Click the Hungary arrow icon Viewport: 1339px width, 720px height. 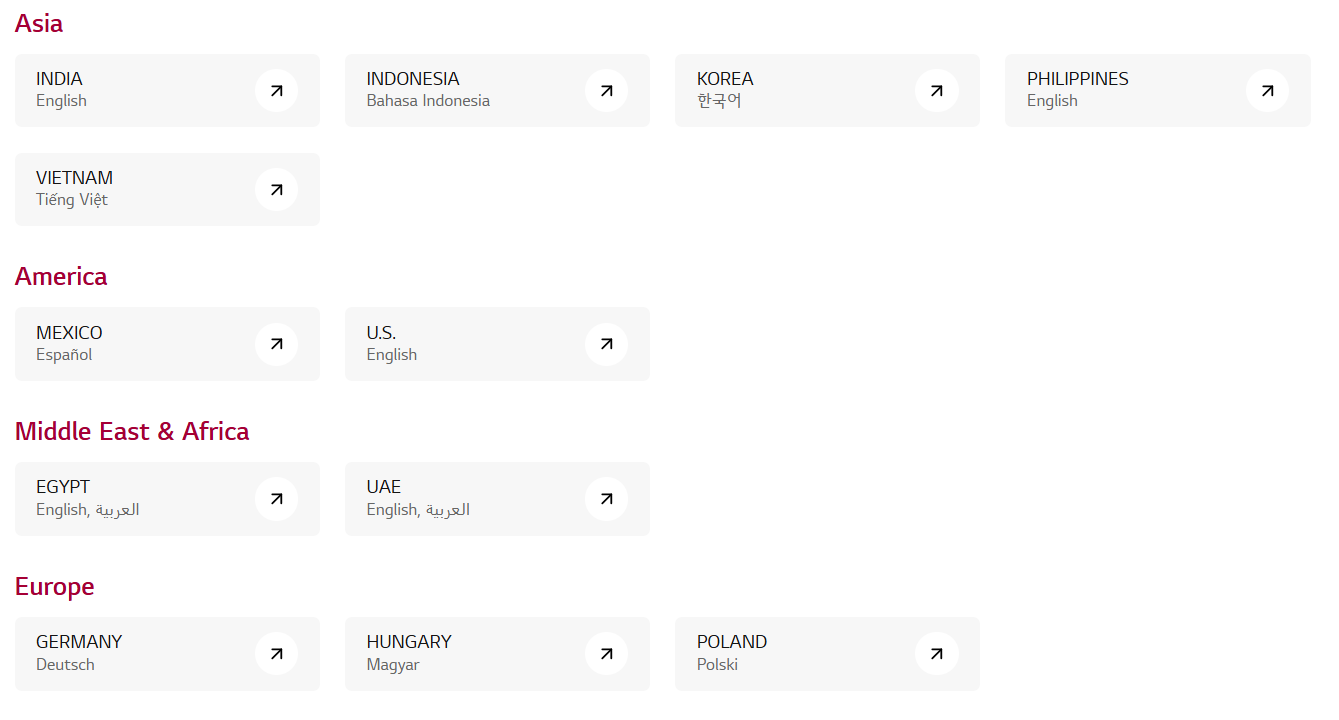point(606,654)
